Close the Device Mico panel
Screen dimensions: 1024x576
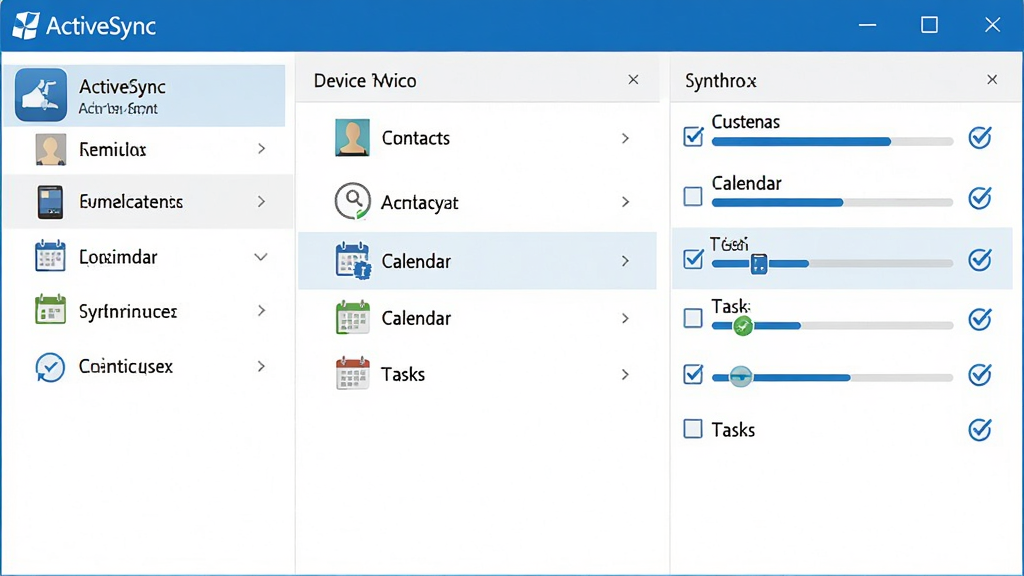633,80
